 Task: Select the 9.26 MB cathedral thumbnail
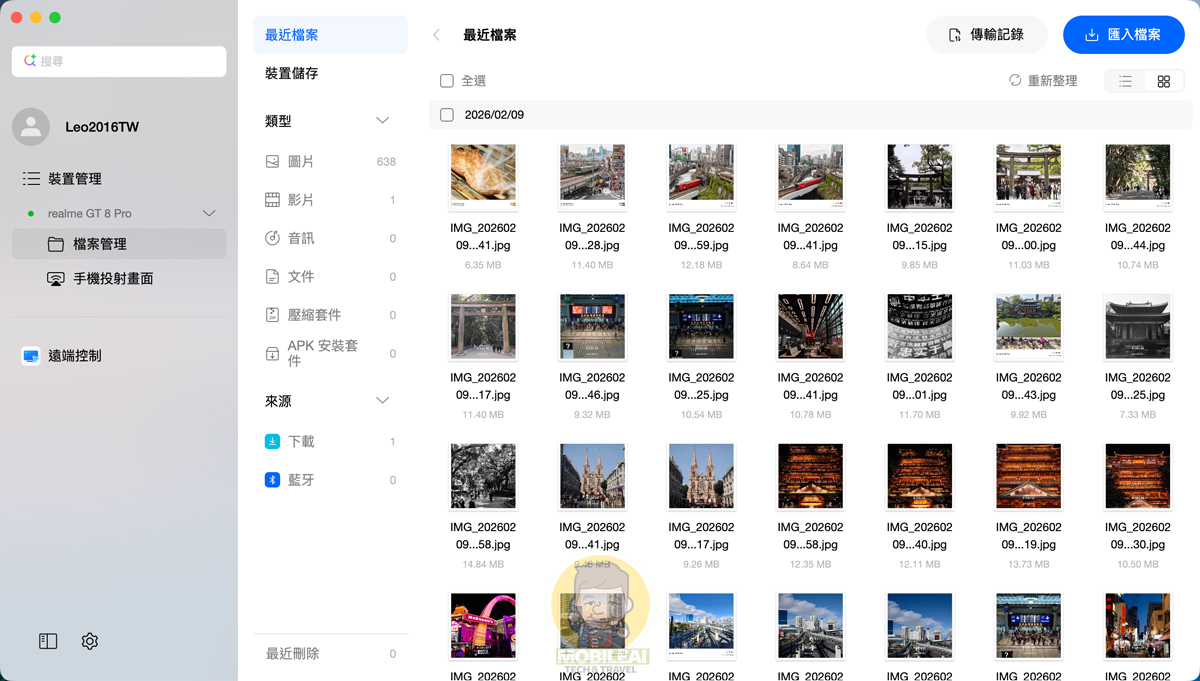tap(701, 477)
